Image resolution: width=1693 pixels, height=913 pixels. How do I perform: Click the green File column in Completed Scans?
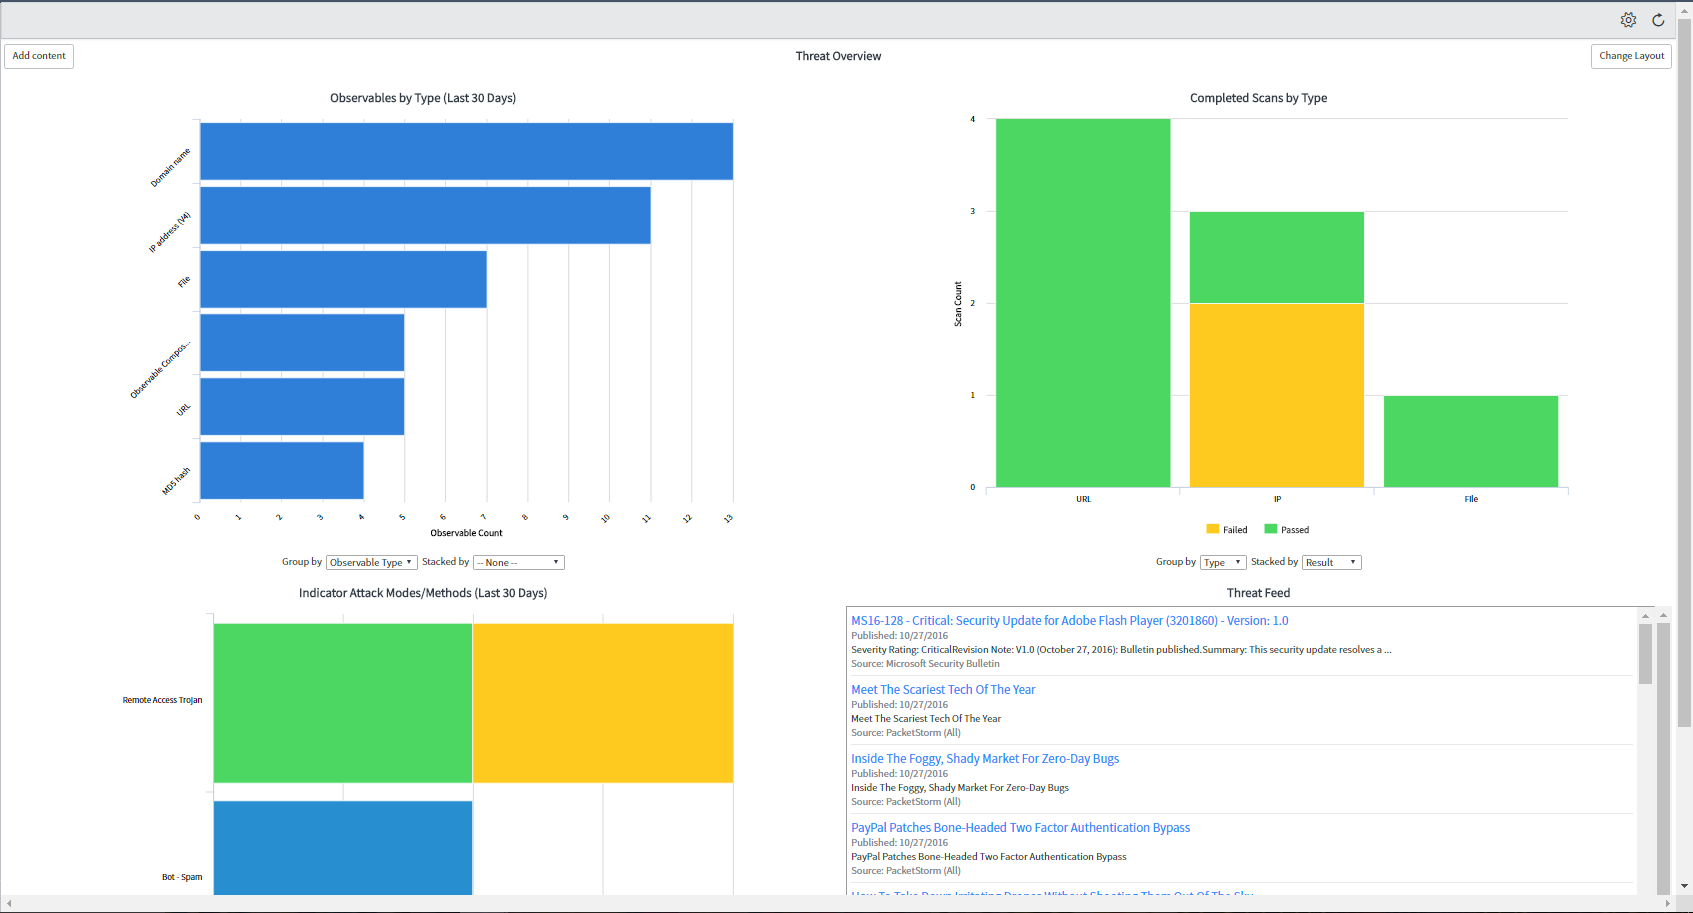pos(1471,442)
